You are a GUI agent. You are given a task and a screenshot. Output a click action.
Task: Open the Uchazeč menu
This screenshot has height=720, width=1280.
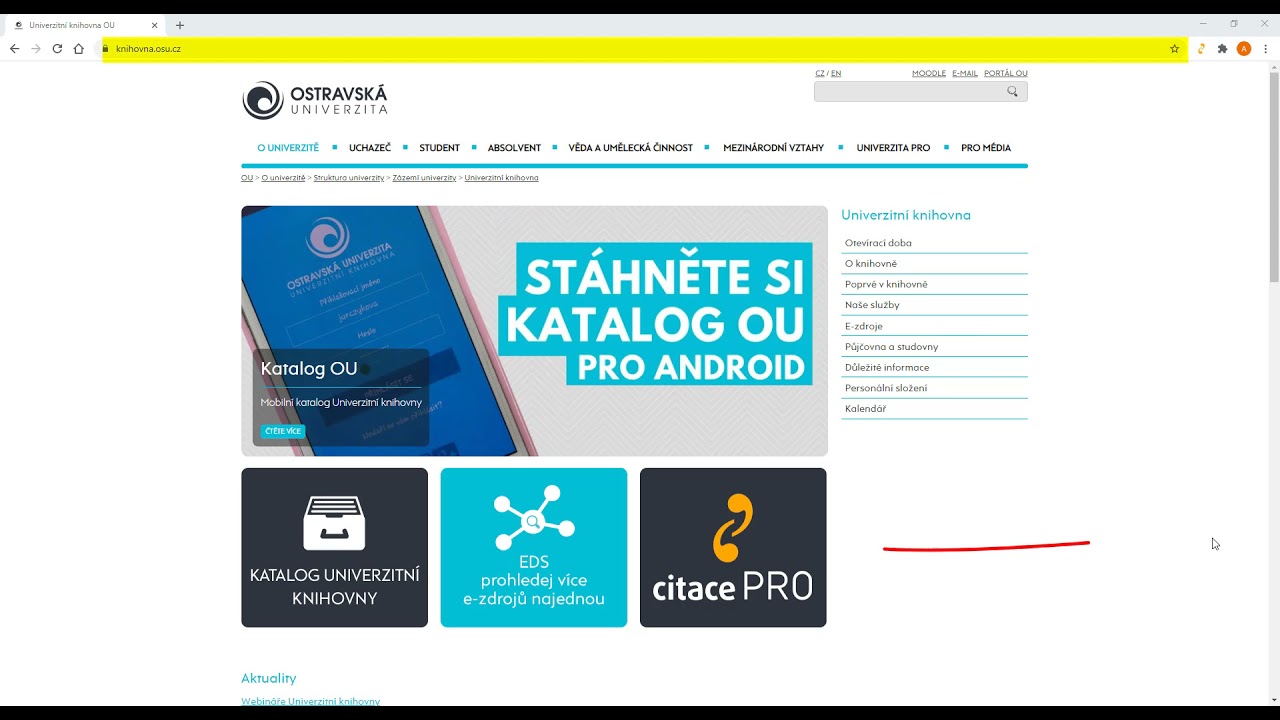[x=370, y=148]
